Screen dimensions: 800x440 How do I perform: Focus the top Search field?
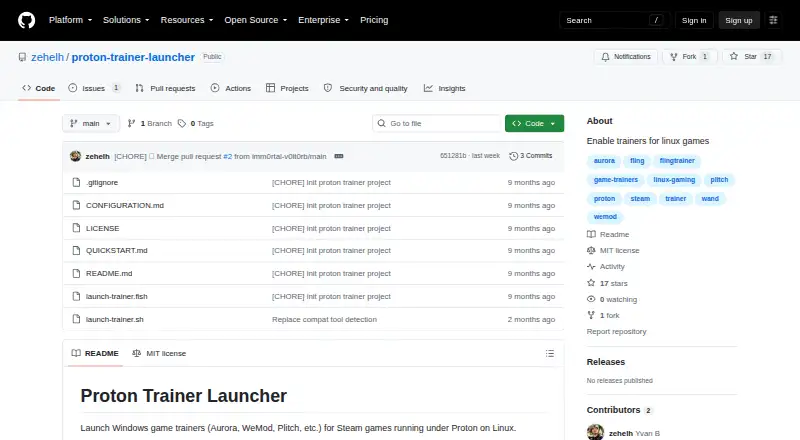(614, 20)
